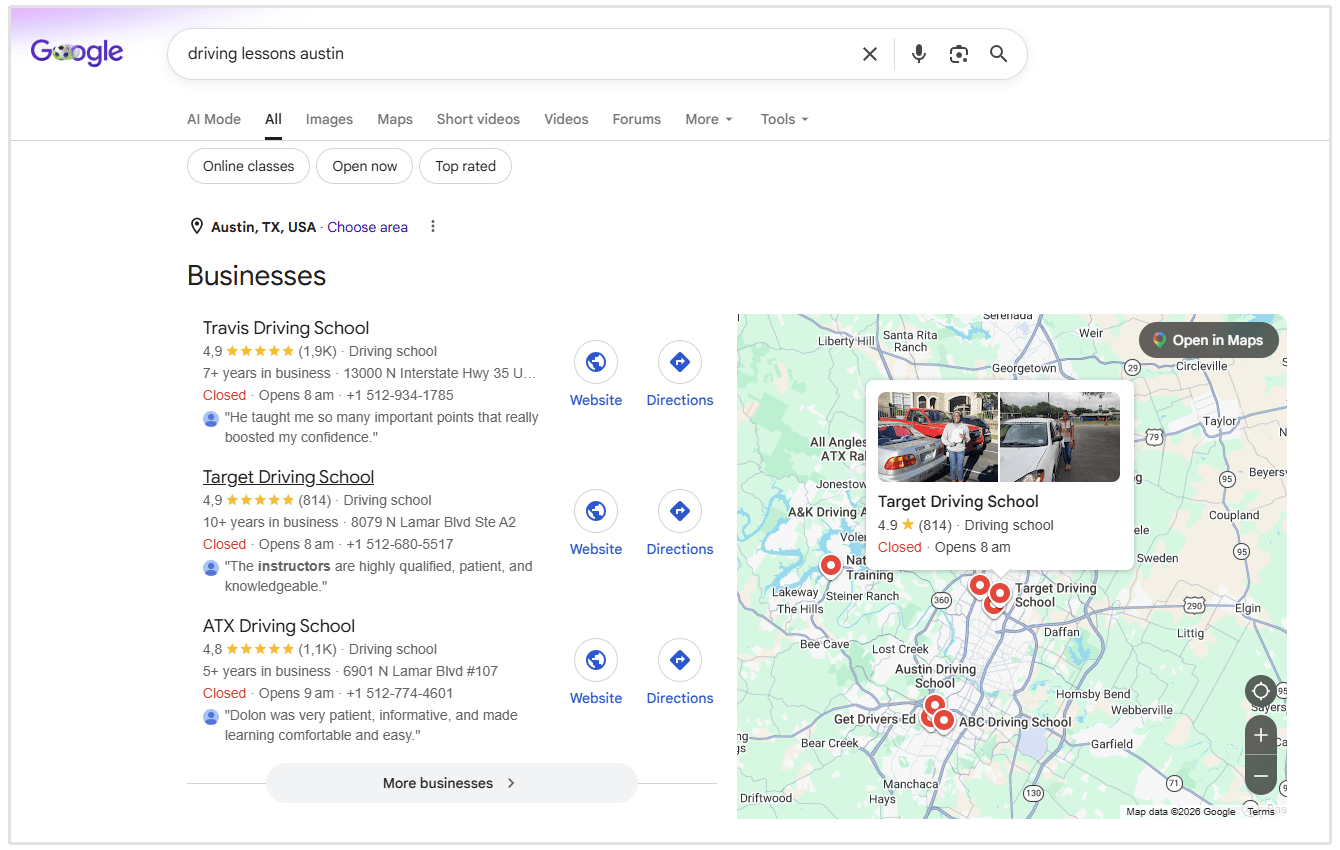
Task: Click the More businesses button
Action: coord(451,783)
